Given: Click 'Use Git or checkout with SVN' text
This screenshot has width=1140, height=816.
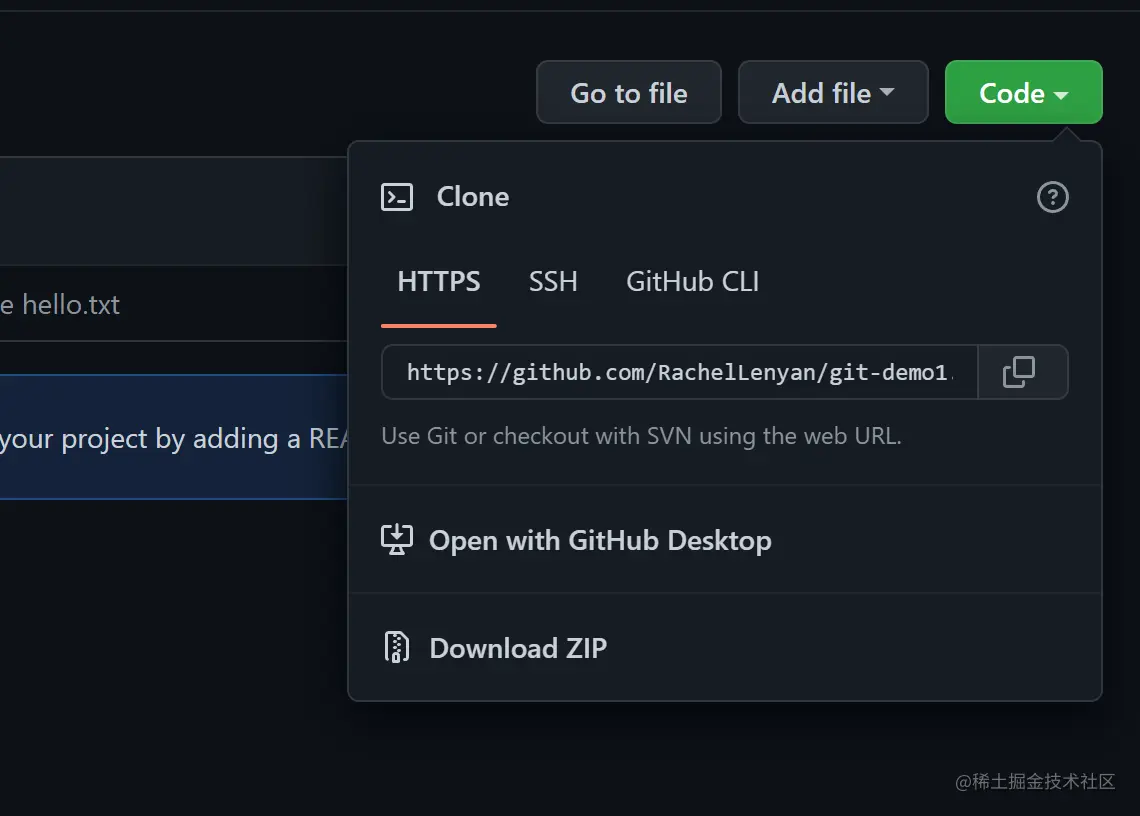Looking at the screenshot, I should [x=641, y=436].
